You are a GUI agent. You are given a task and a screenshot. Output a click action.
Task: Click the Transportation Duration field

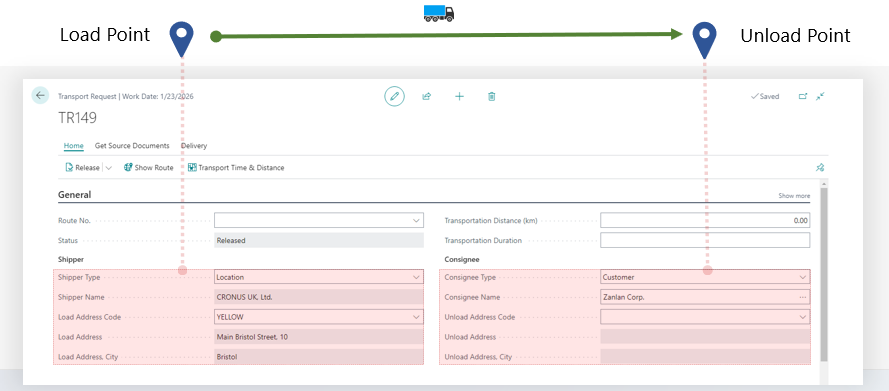pos(705,240)
